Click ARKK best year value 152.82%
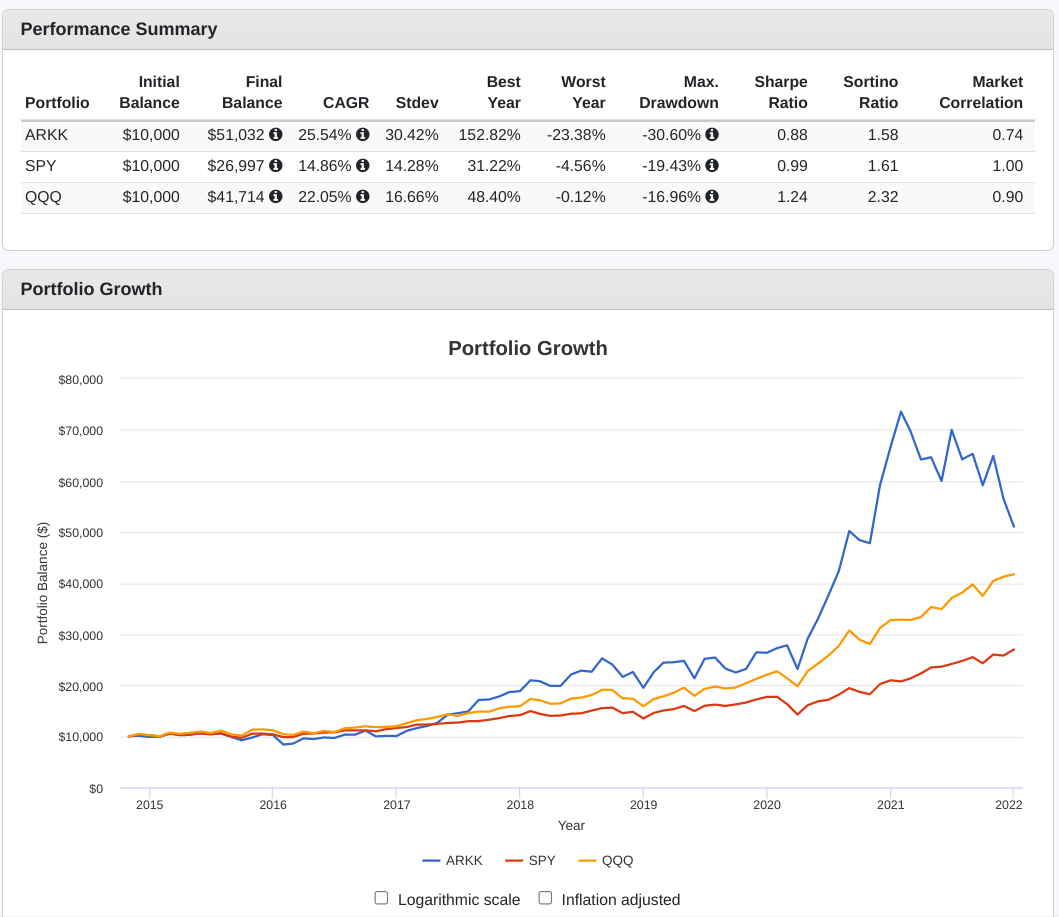1059x917 pixels. click(x=490, y=135)
